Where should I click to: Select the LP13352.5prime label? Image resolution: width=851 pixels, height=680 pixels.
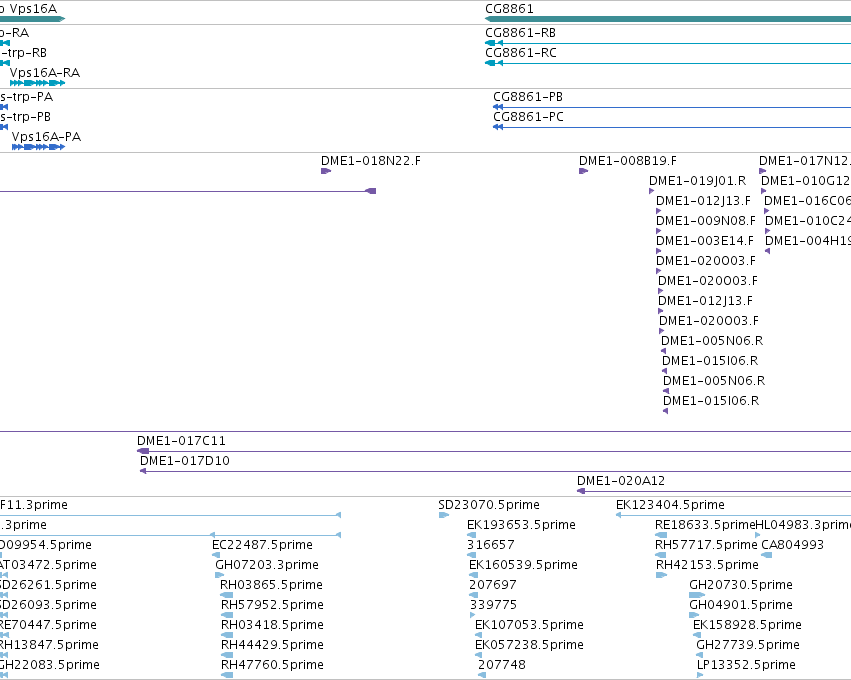point(746,665)
